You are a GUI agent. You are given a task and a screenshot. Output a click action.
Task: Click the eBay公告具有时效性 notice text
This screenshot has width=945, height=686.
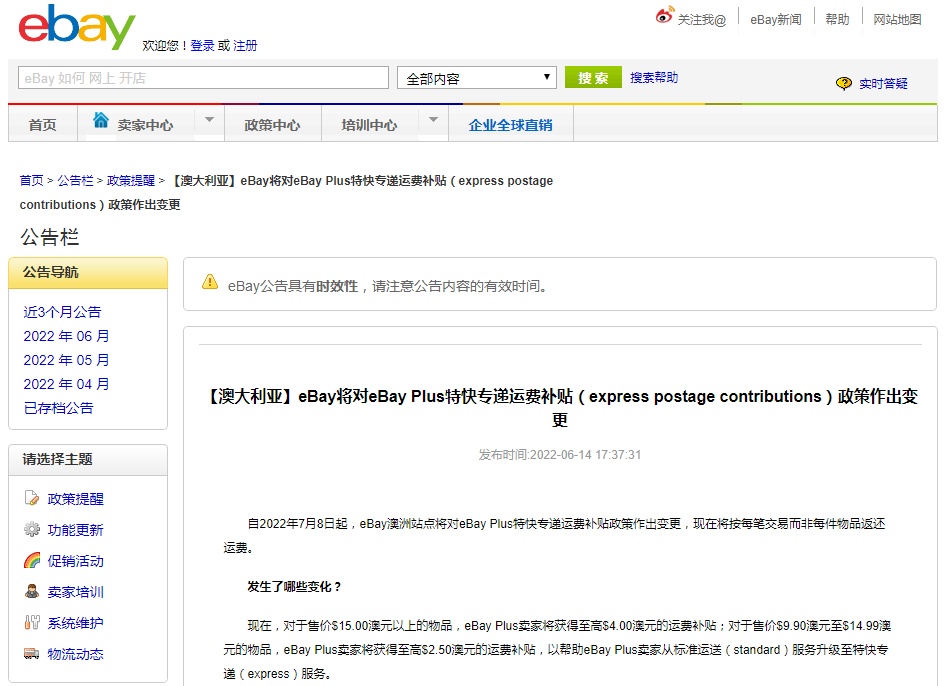(389, 286)
